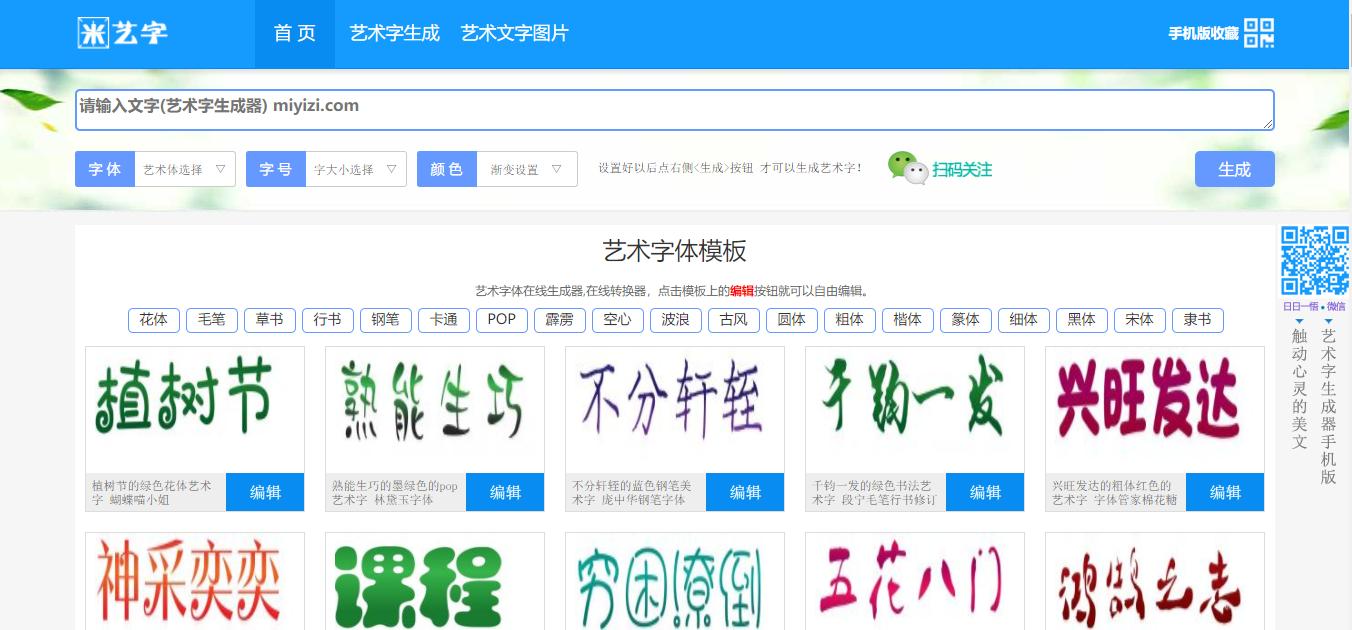This screenshot has width=1352, height=630.
Task: Select the 古风 font category filter
Action: click(x=733, y=320)
